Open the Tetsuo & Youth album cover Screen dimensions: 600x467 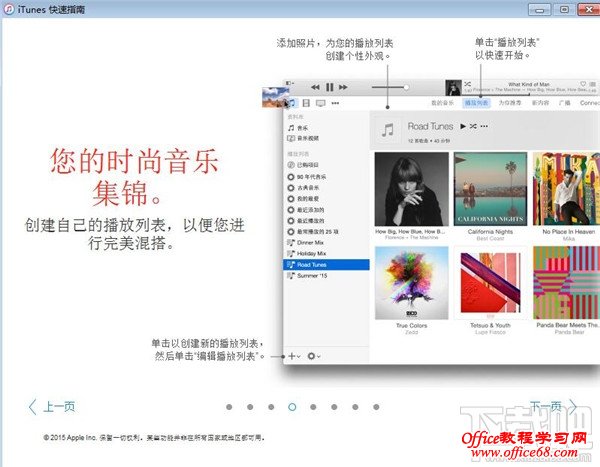coord(491,283)
